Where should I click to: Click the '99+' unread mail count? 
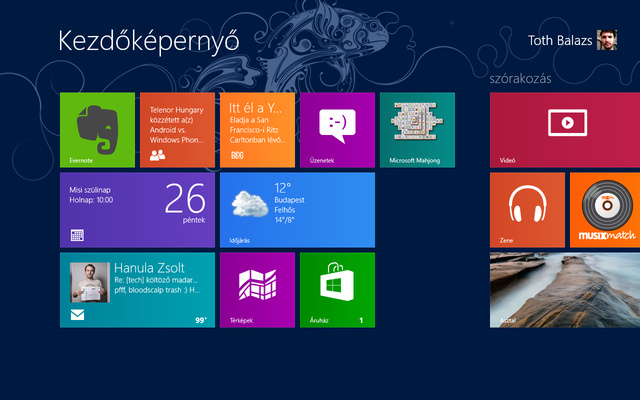(x=201, y=320)
